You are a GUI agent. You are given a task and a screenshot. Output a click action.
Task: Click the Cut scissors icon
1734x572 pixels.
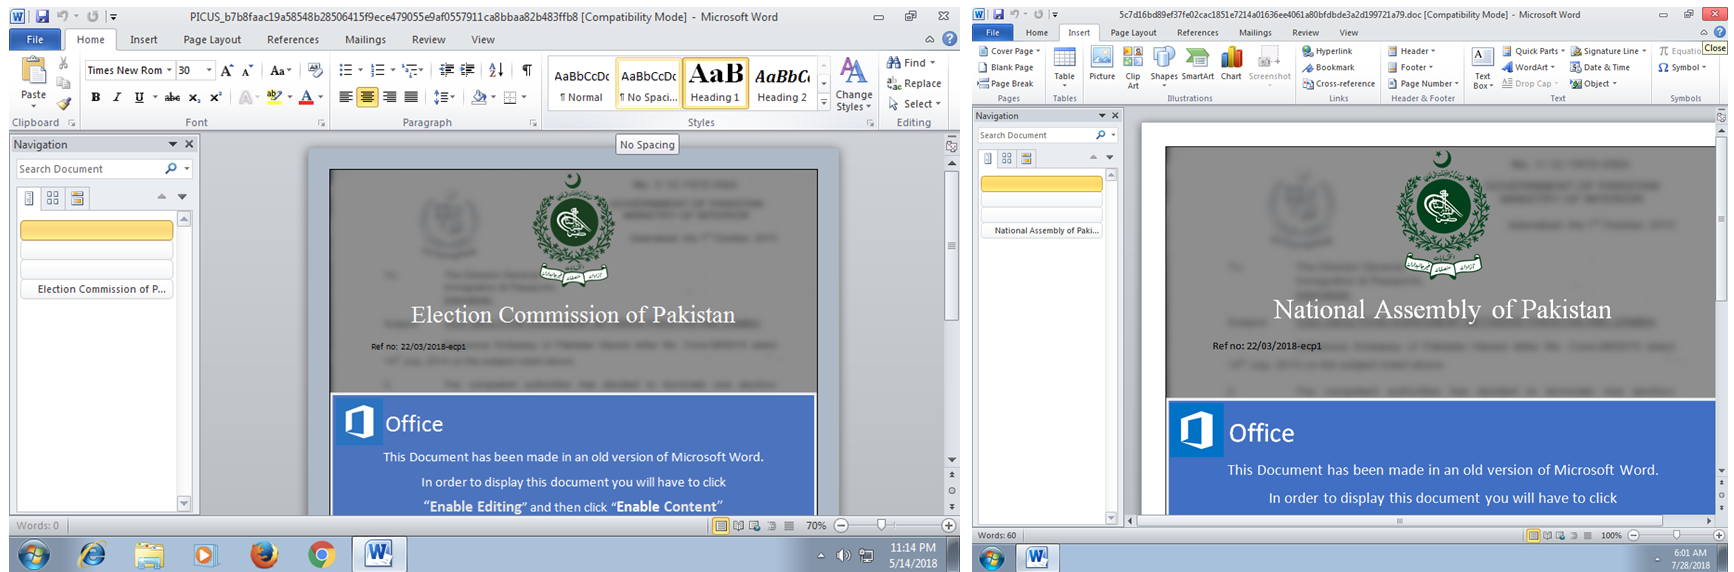coord(64,63)
